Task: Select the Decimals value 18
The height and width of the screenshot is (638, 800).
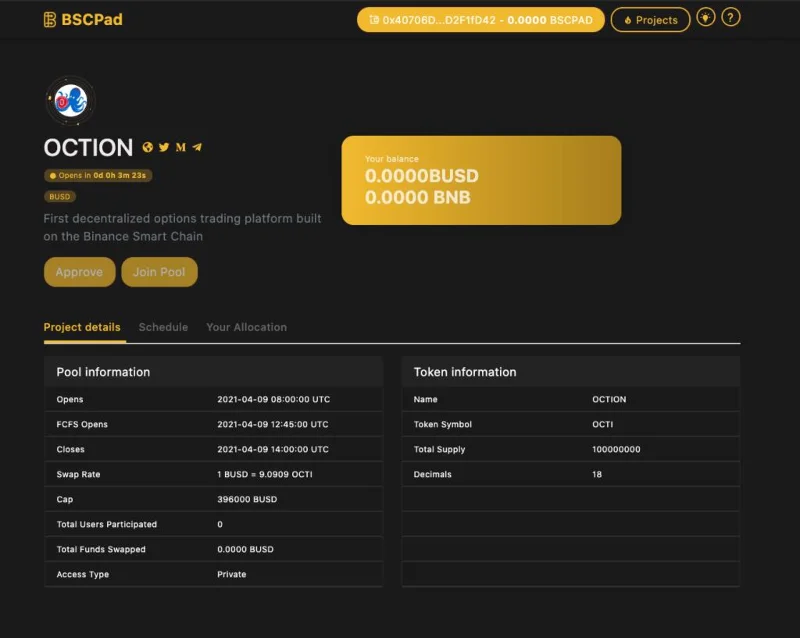Action: (597, 474)
